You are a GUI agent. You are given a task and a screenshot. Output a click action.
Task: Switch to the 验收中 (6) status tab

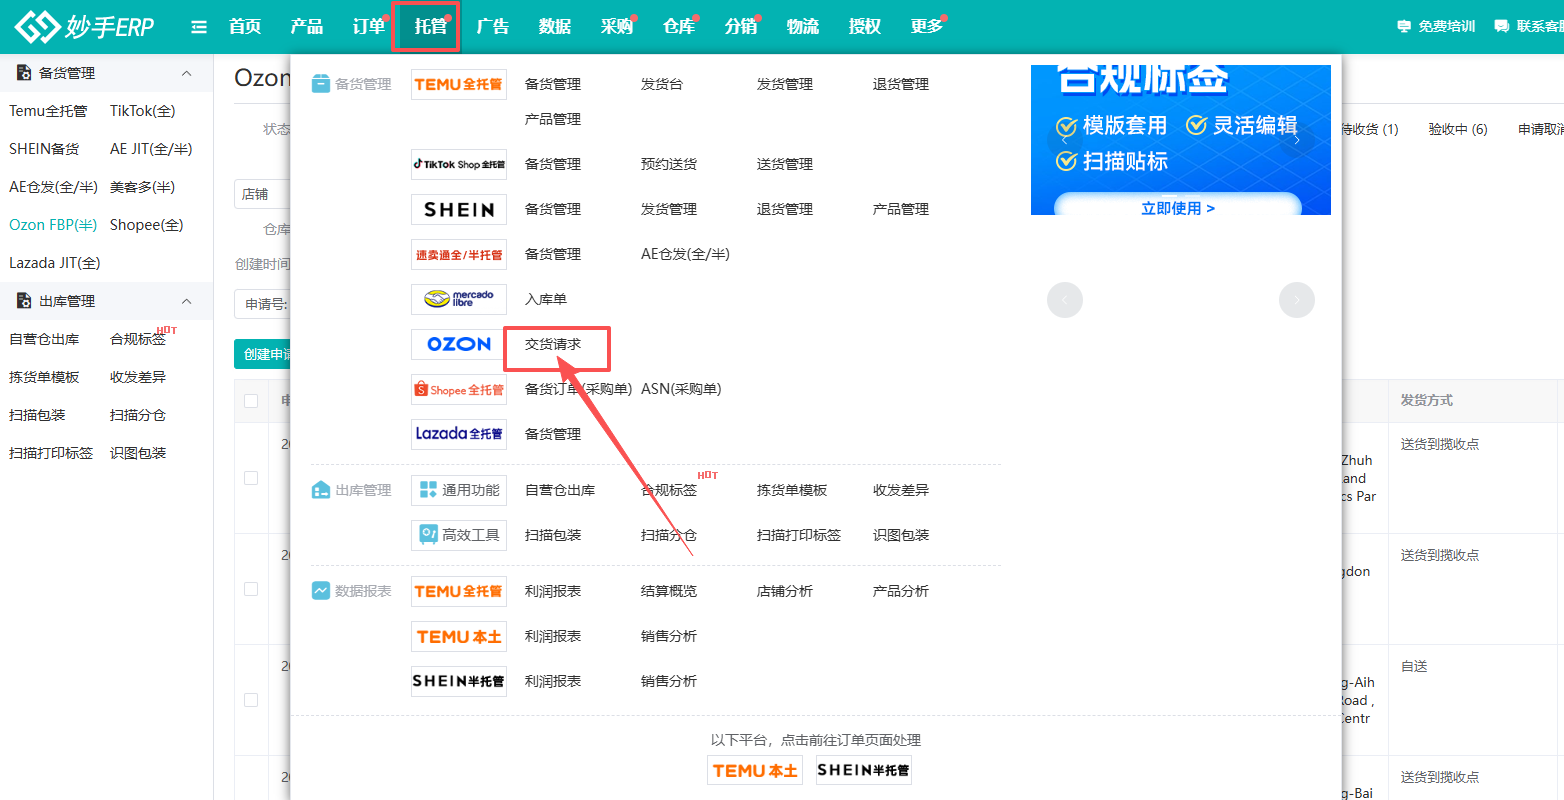click(1458, 129)
